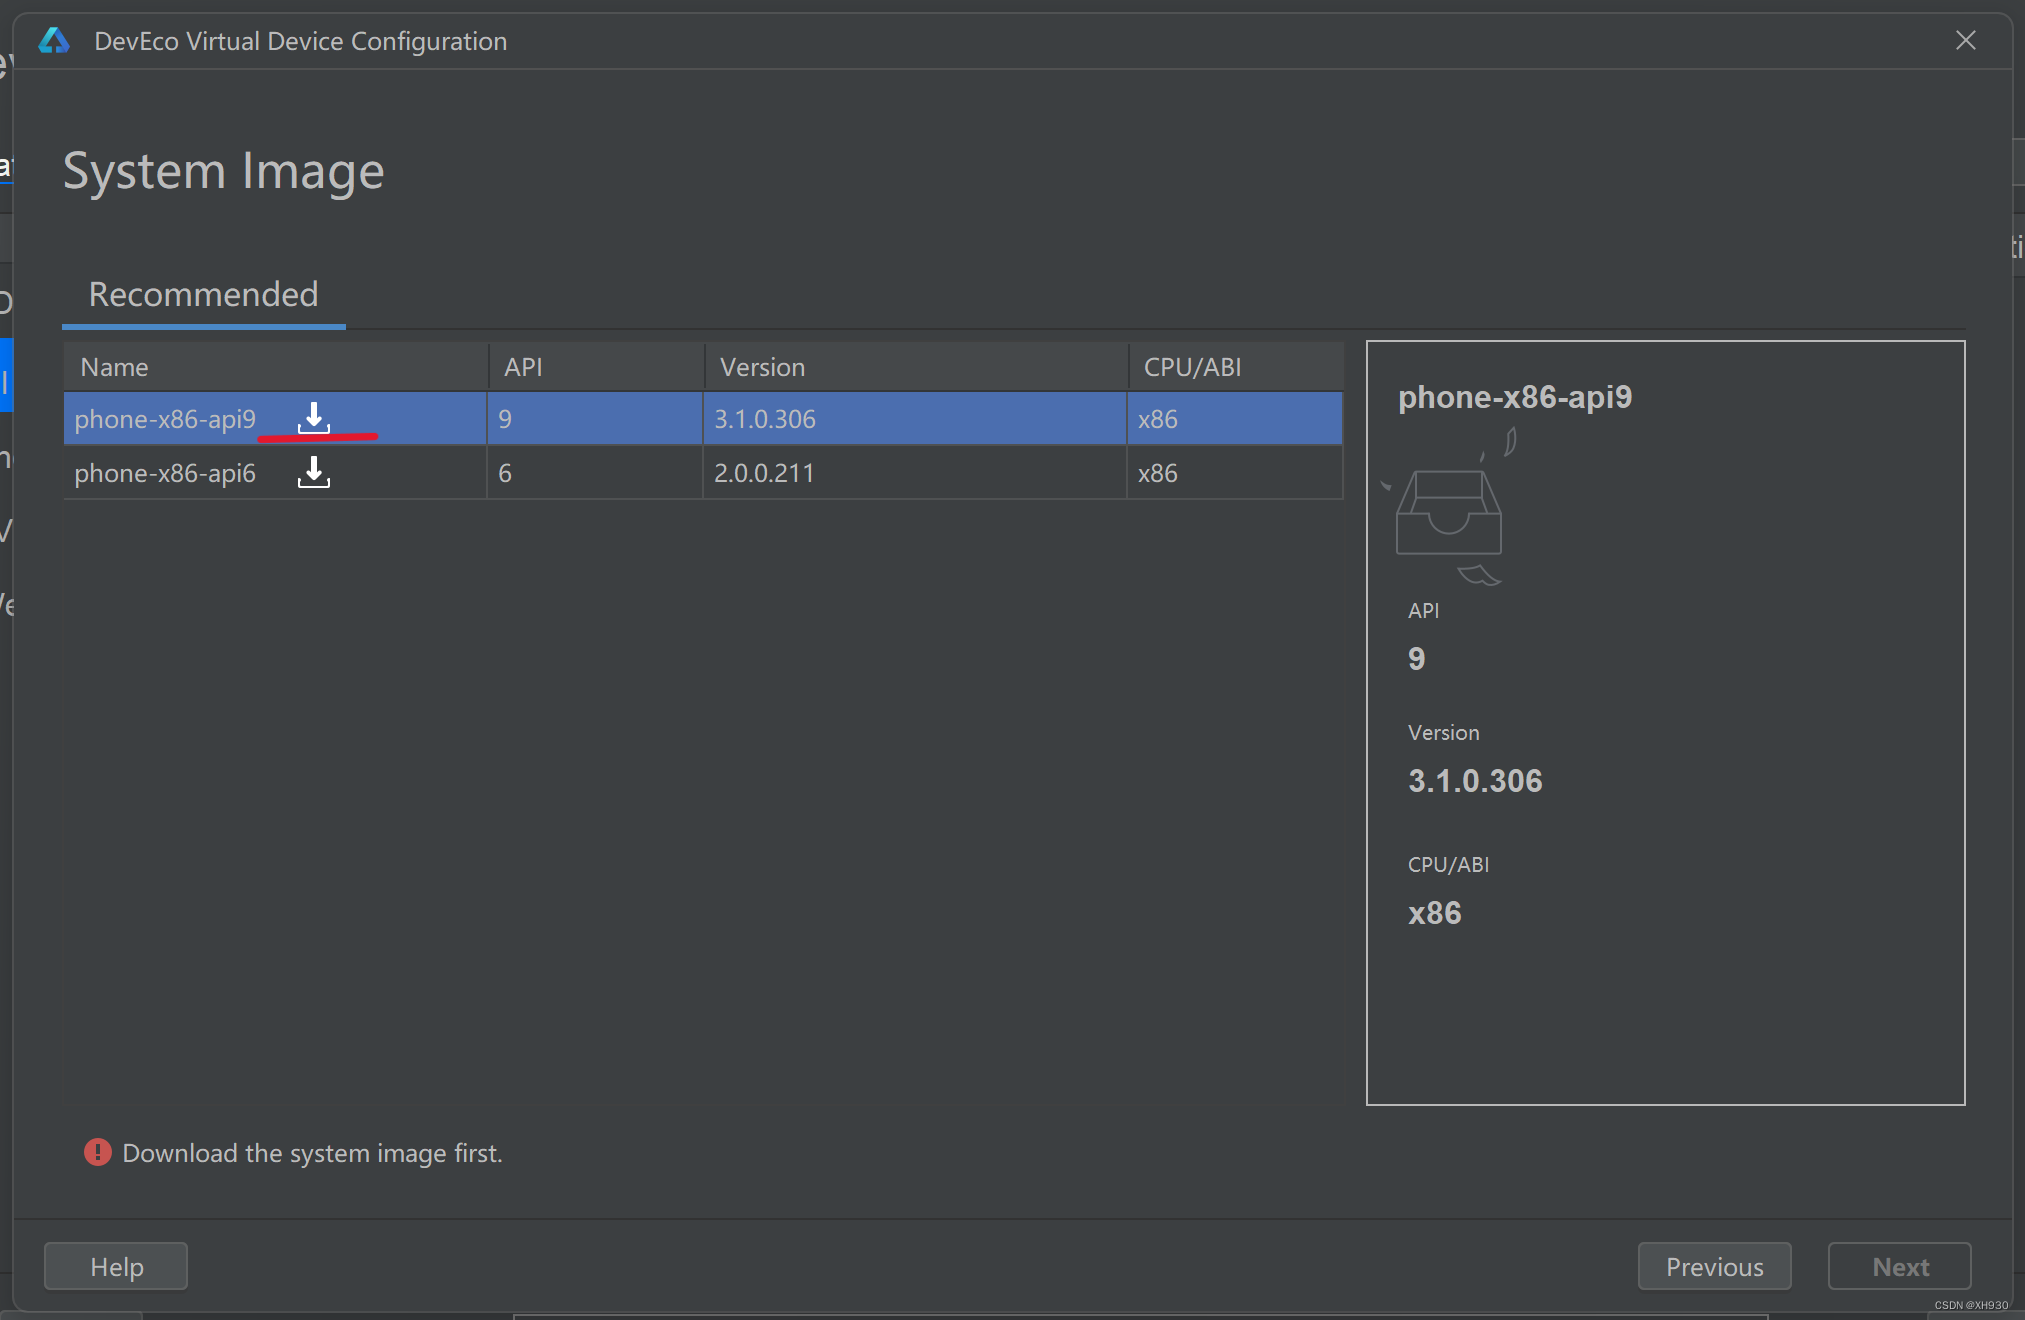The image size is (2025, 1320).
Task: Click version 3.1.0.306 cell in table
Action: point(765,419)
